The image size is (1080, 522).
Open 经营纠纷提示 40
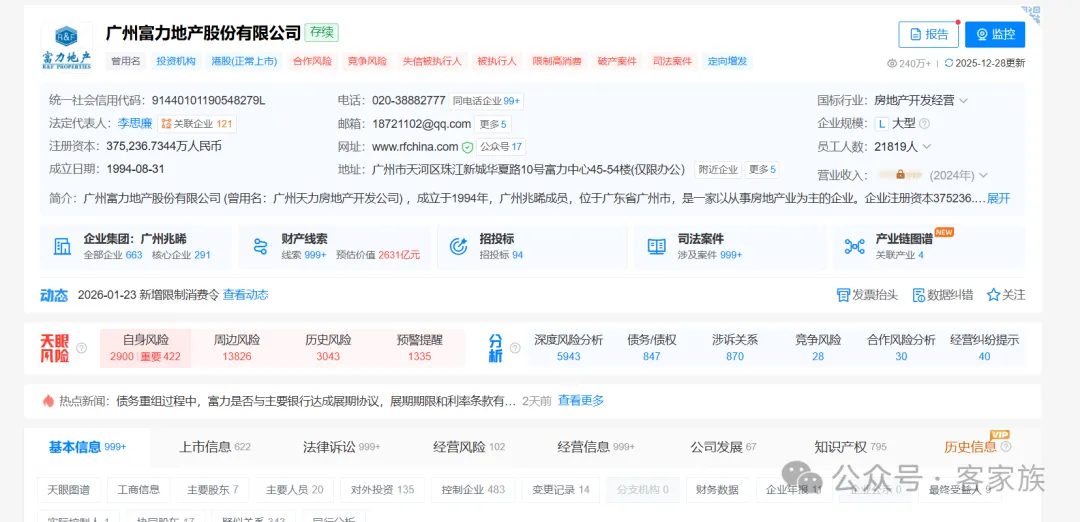tap(984, 348)
